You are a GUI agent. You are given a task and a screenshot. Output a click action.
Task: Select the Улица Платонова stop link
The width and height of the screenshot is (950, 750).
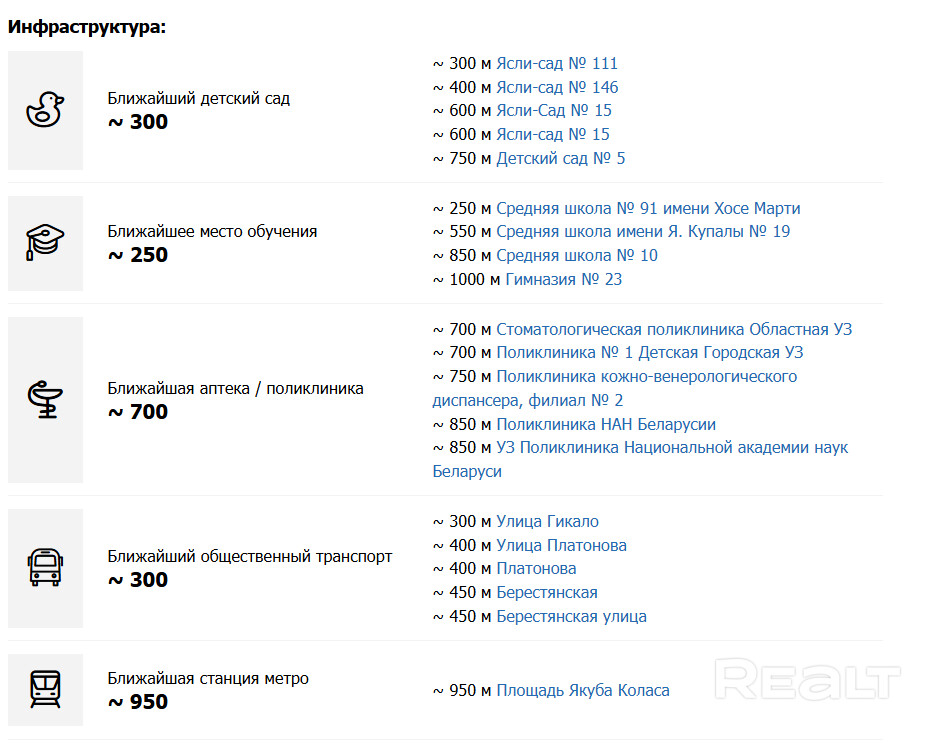[x=561, y=545]
